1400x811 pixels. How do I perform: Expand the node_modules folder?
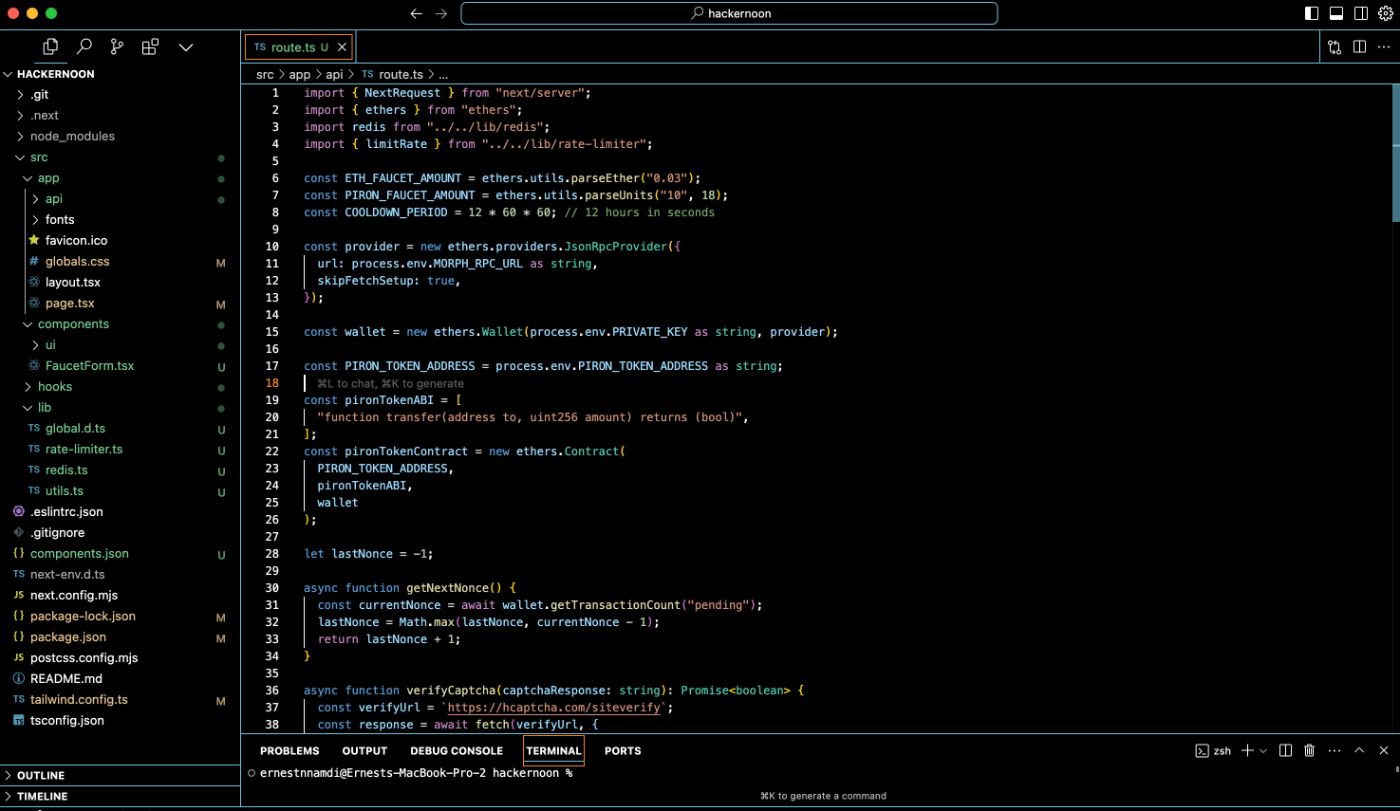[x=120, y=136]
